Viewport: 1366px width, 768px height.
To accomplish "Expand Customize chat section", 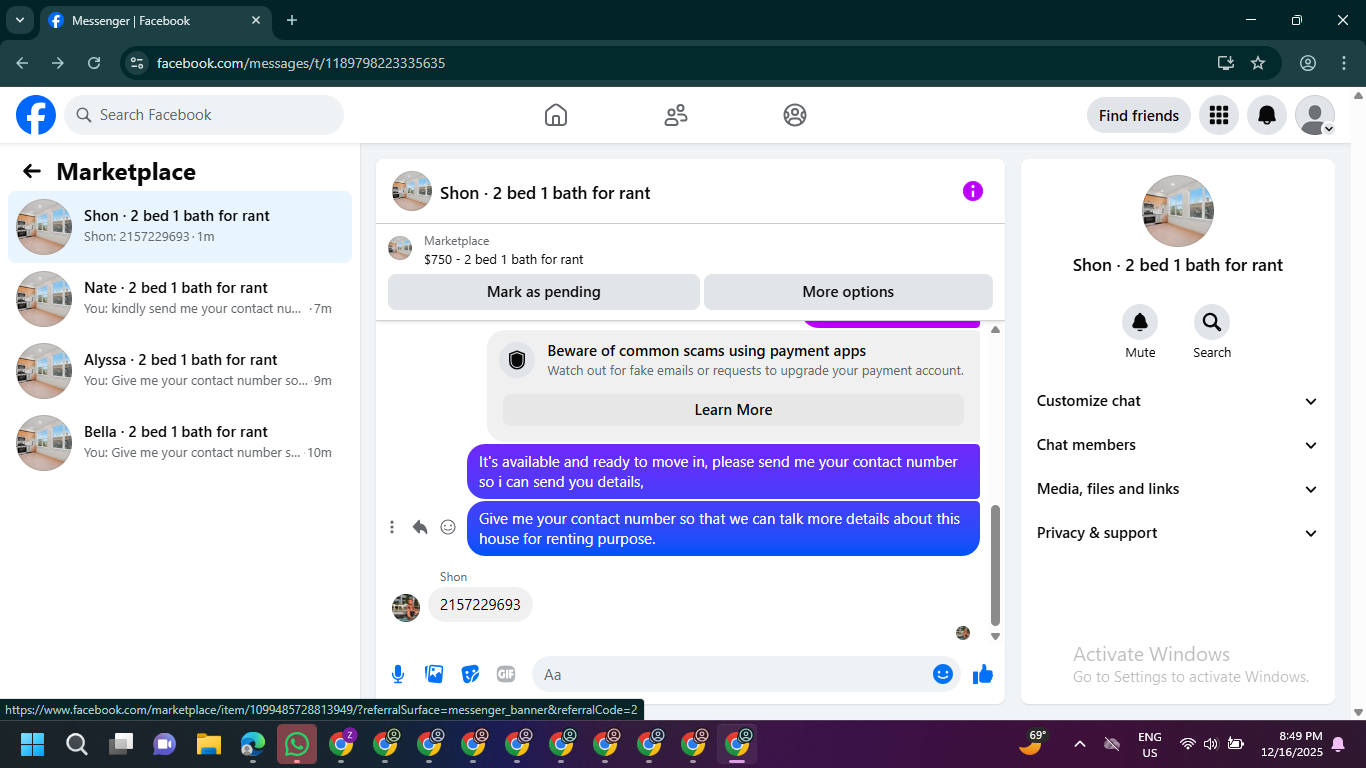I will pos(1178,401).
